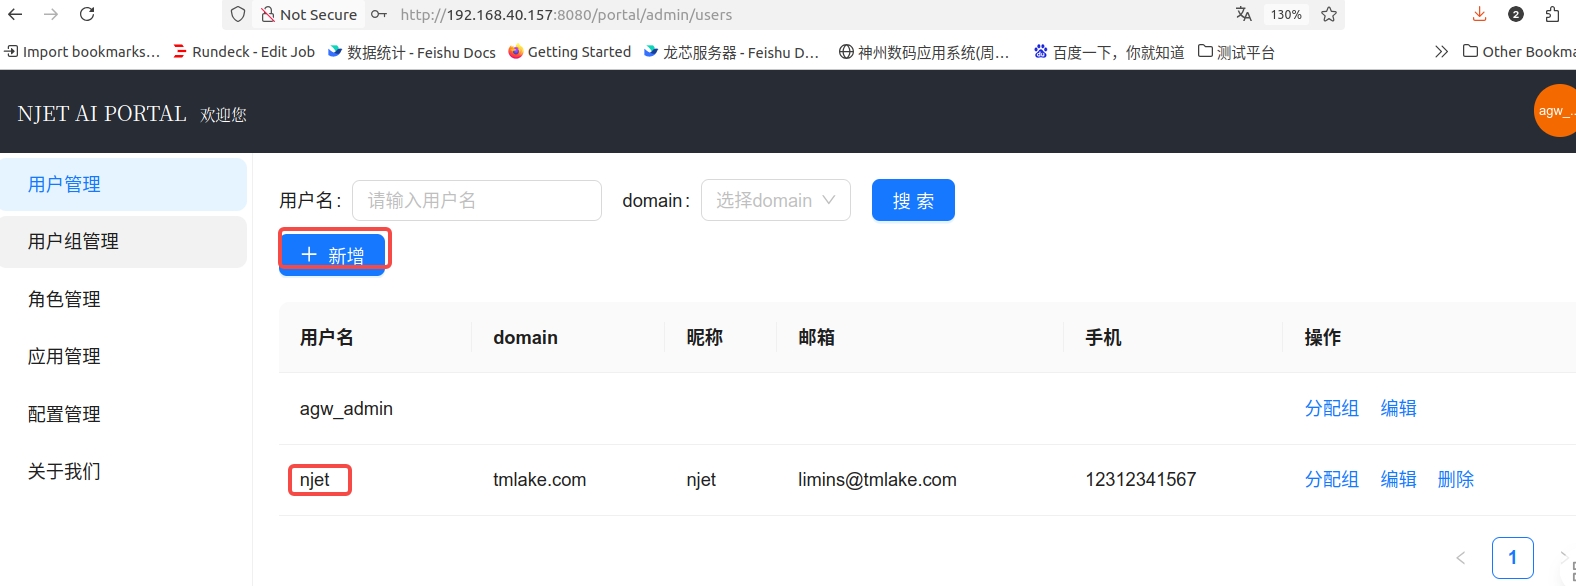Image resolution: width=1576 pixels, height=586 pixels.
Task: Click the browser back arrow
Action: pos(15,14)
